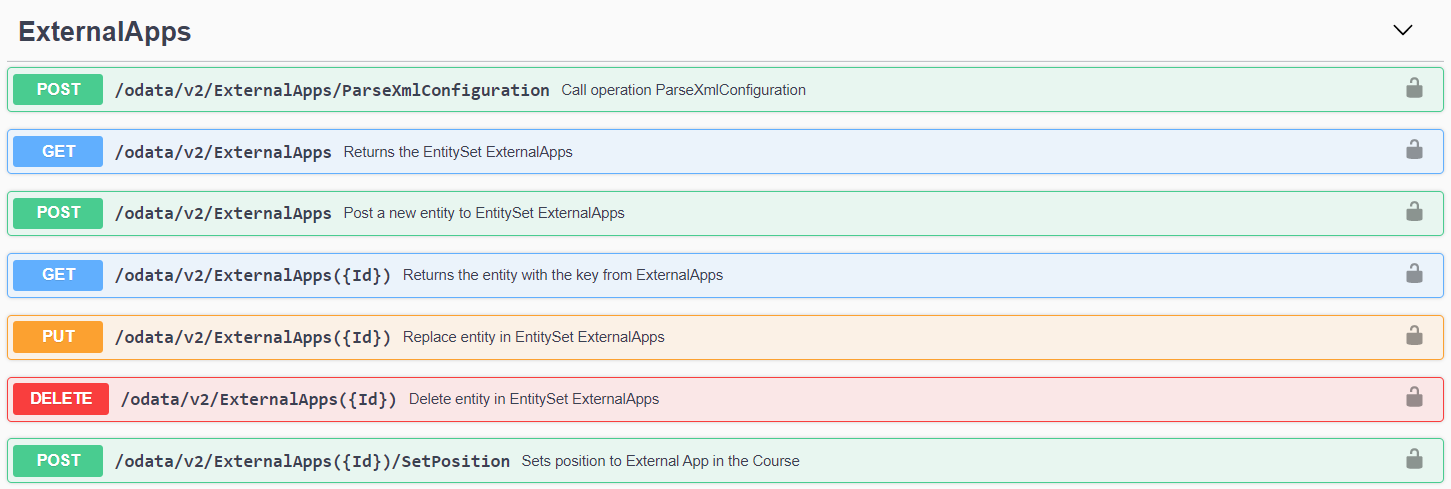The height and width of the screenshot is (489, 1451).
Task: Click 'Delete entity in EntitySet ExternalApps' description
Action: [x=534, y=399]
